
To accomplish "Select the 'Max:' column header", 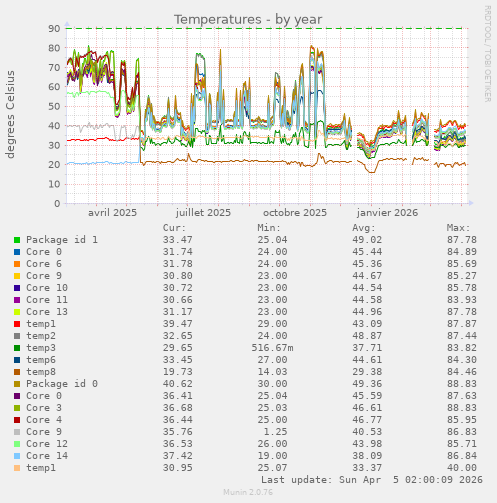I will [458, 228].
